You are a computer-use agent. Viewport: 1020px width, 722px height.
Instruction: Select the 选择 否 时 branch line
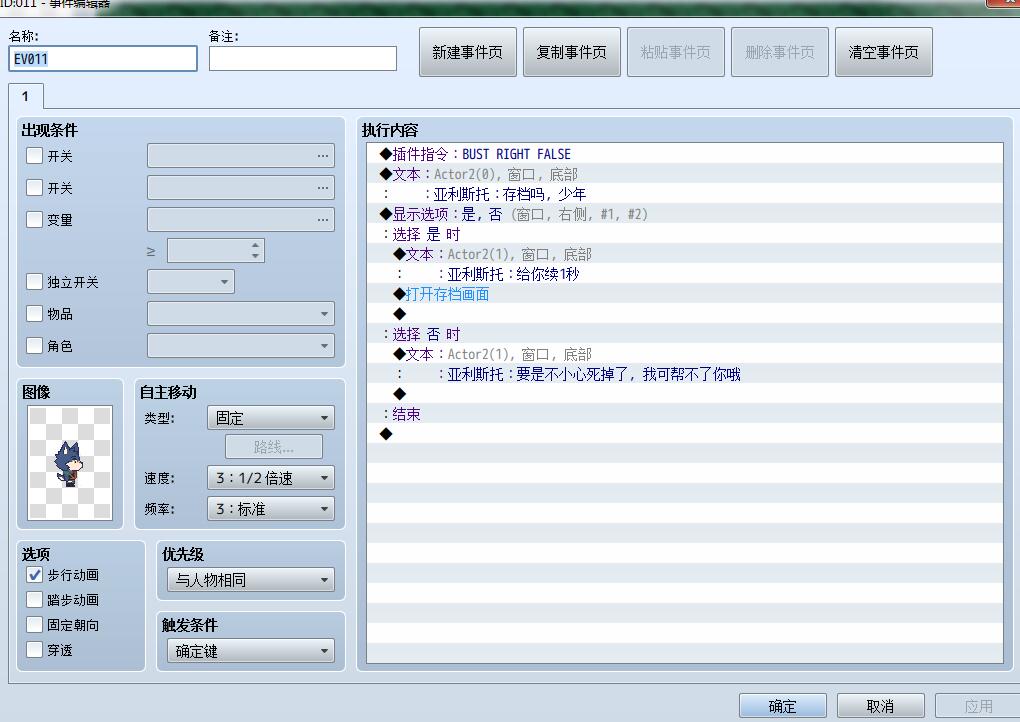(x=684, y=334)
